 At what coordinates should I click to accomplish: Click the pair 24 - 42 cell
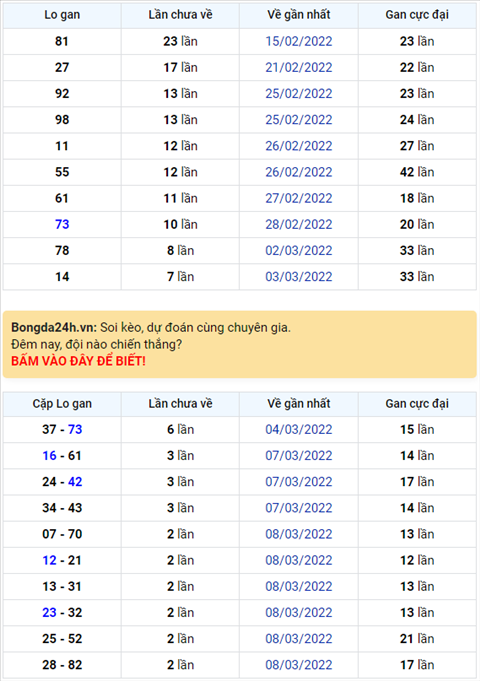(x=62, y=482)
